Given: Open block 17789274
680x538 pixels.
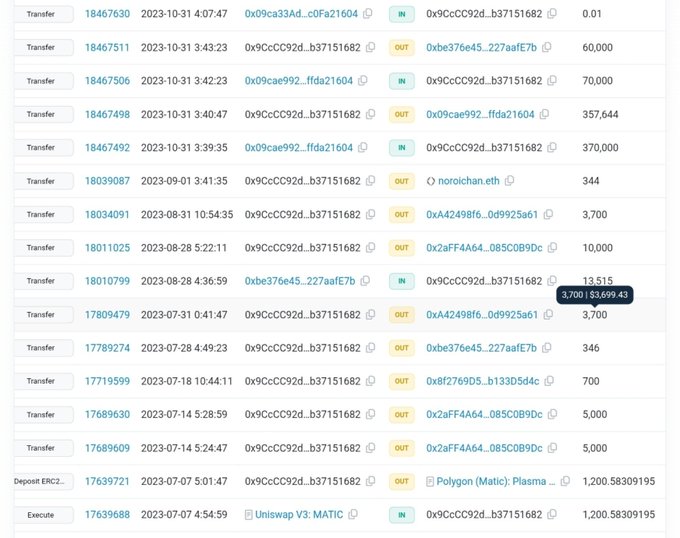Looking at the screenshot, I should point(107,348).
